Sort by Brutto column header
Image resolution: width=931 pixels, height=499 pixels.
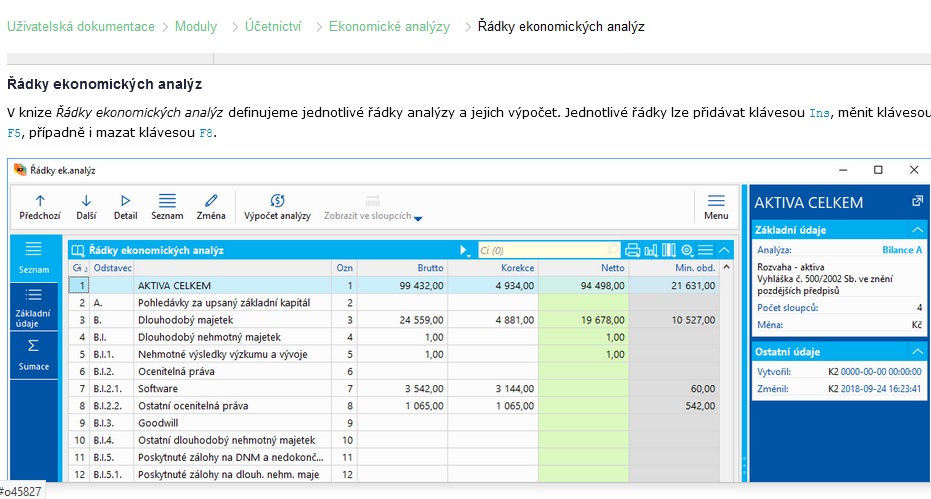coord(402,268)
